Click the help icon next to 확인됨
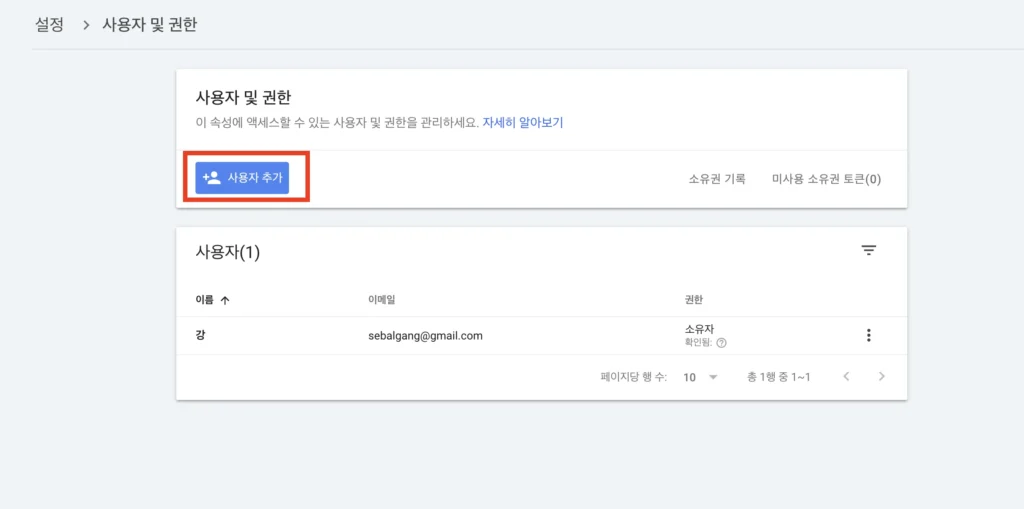Screen dimensions: 1024x509 pyautogui.click(x=721, y=343)
